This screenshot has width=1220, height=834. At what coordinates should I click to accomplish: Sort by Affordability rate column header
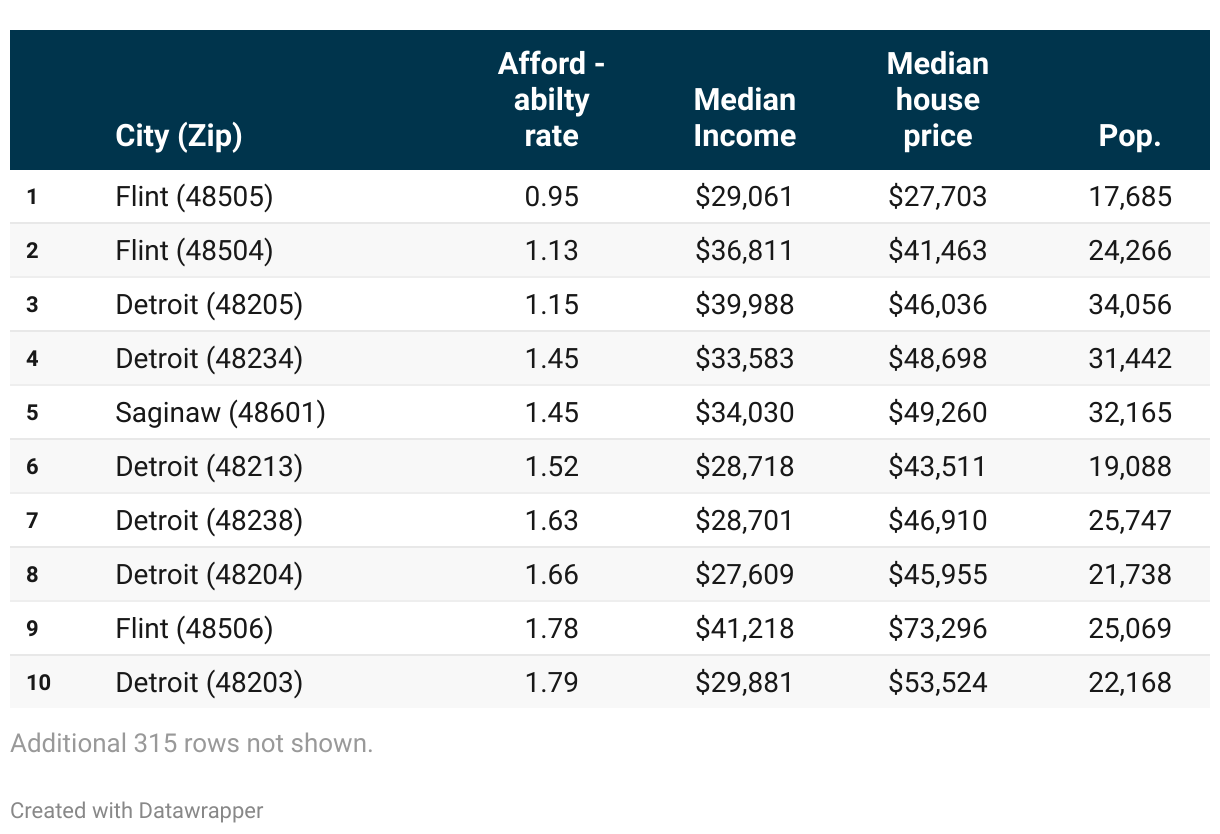[x=551, y=100]
